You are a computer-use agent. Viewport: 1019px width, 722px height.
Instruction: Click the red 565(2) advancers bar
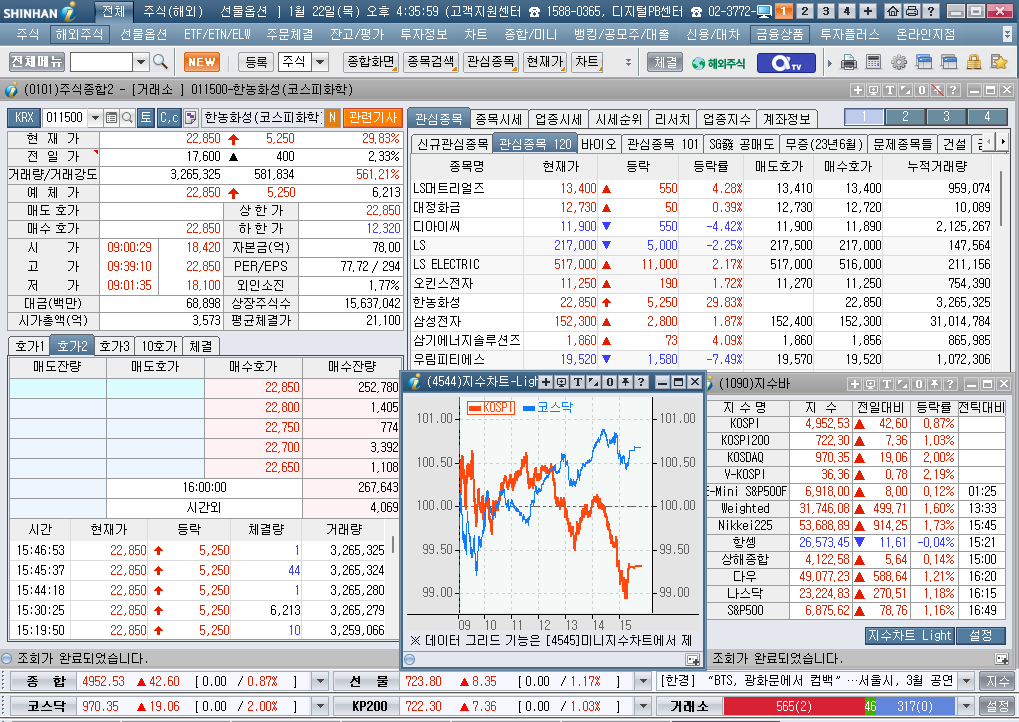(x=793, y=706)
